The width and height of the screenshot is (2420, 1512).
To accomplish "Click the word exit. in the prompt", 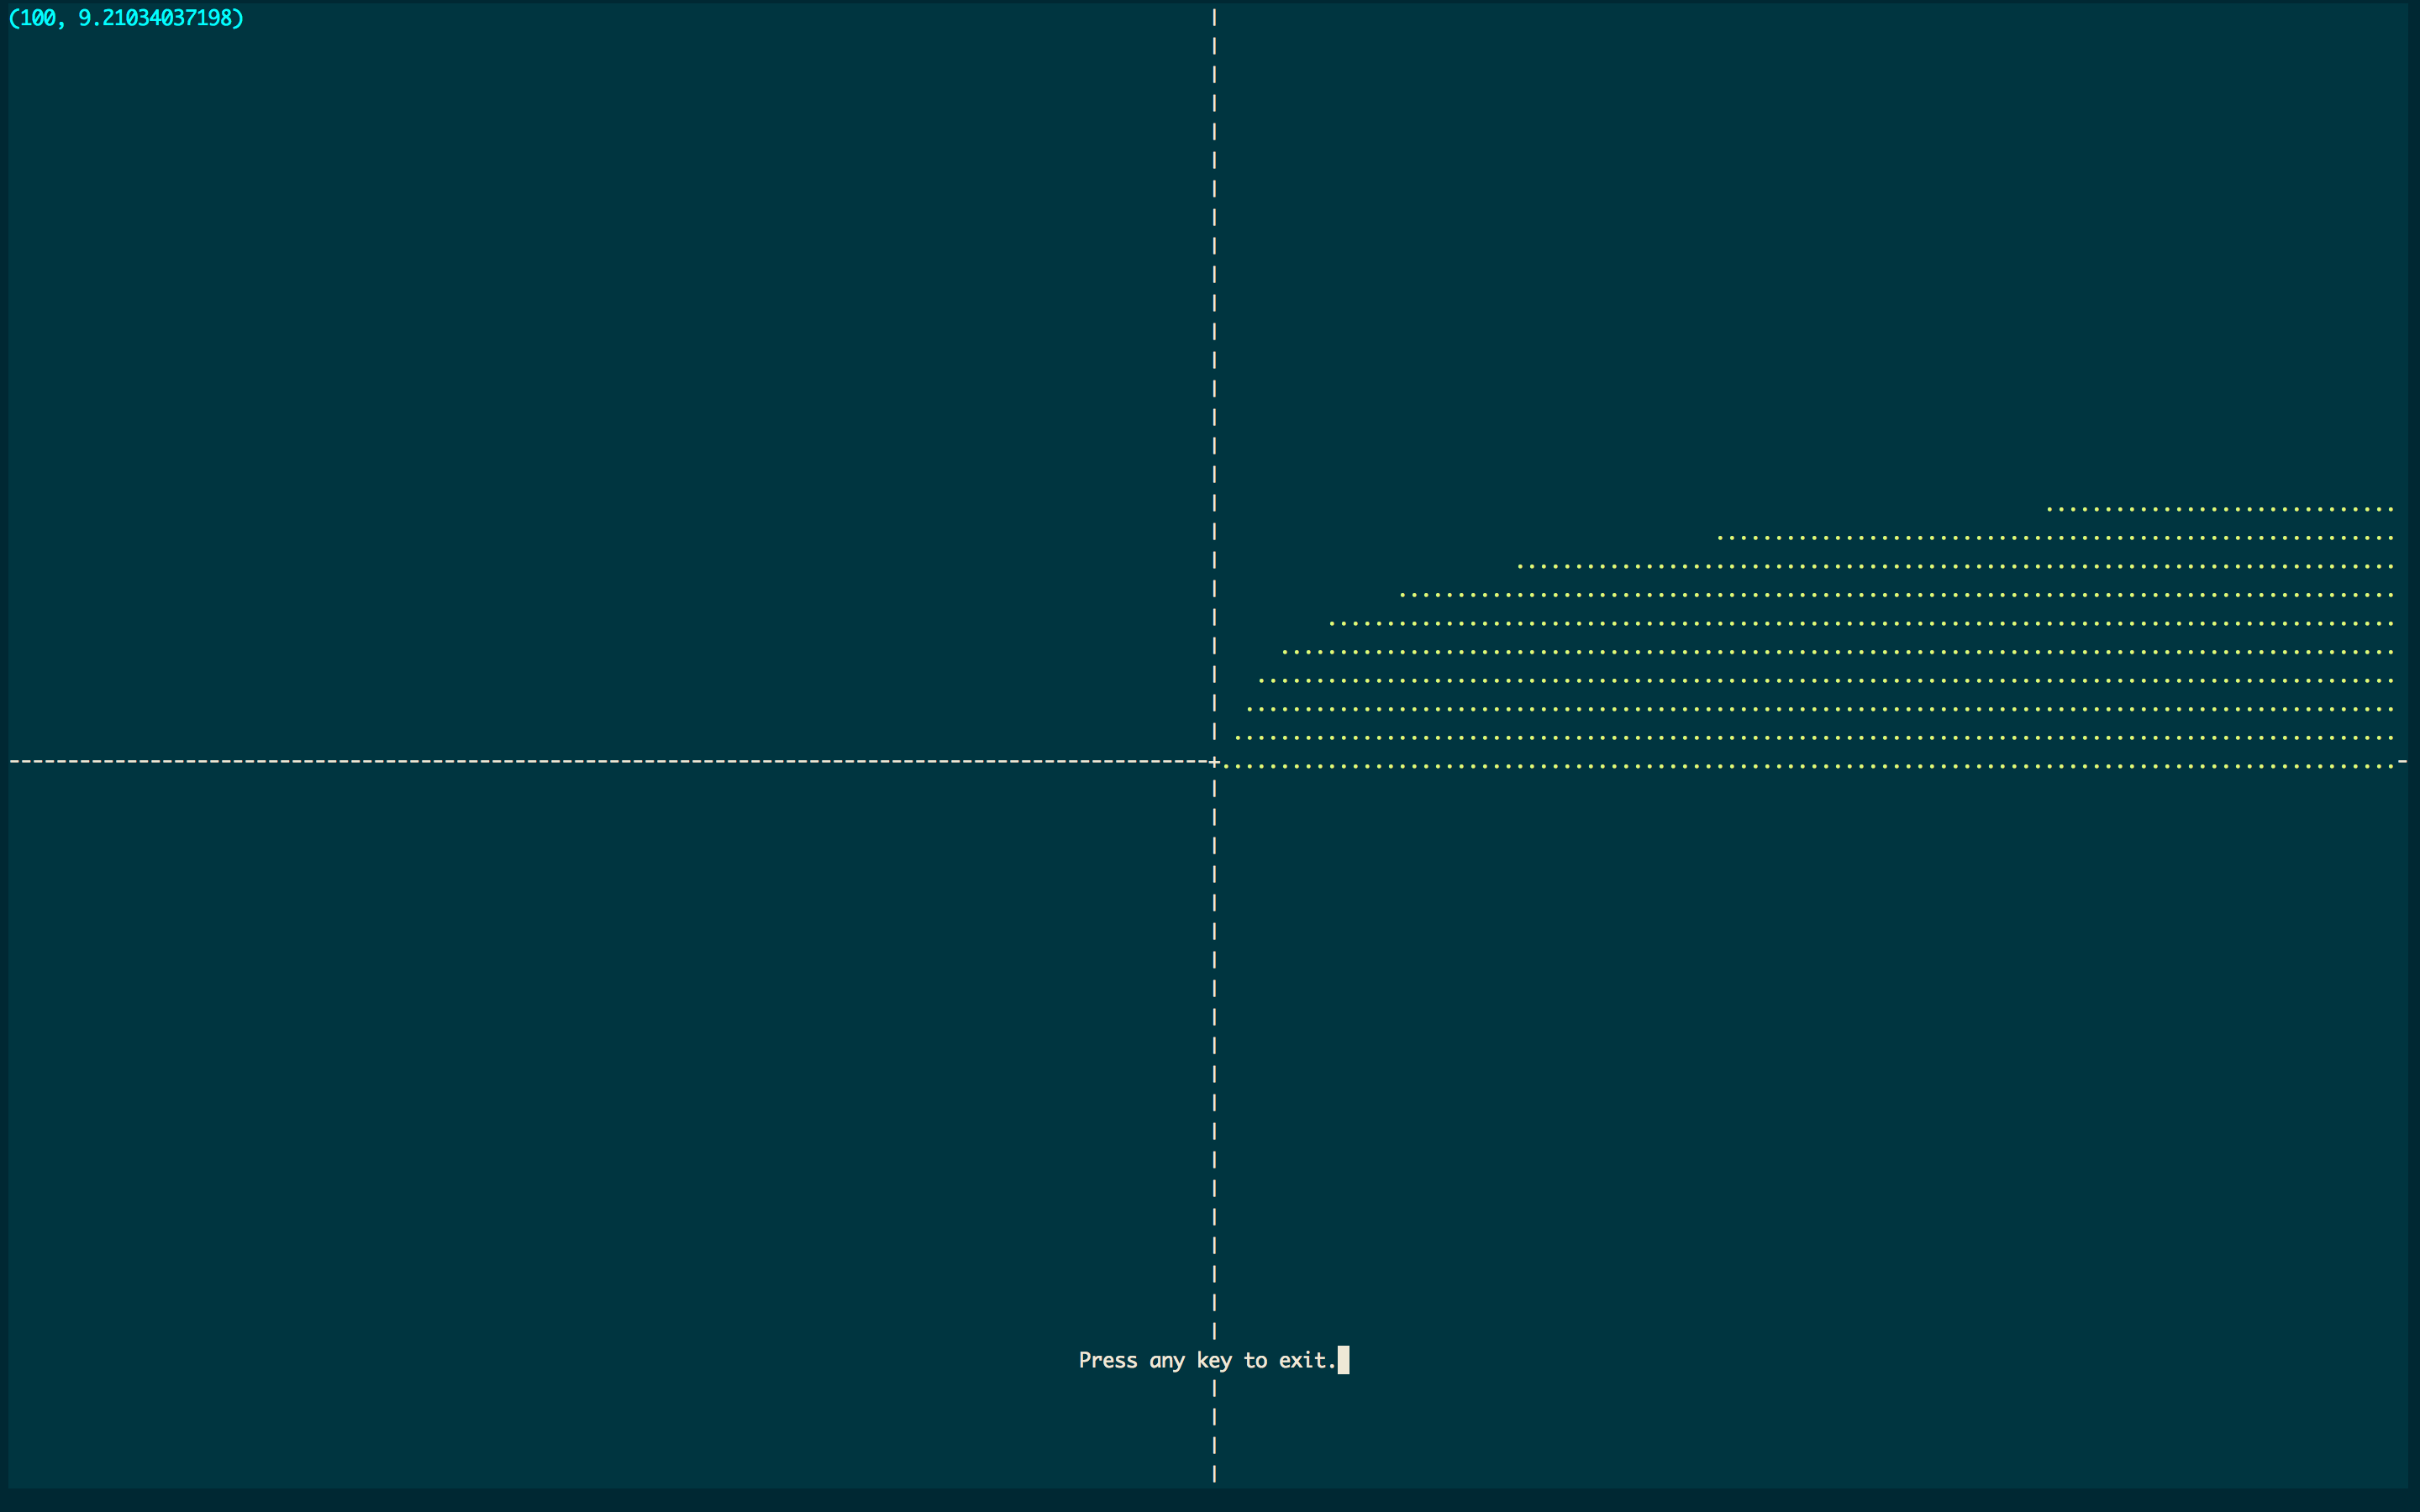I will pos(1307,1360).
